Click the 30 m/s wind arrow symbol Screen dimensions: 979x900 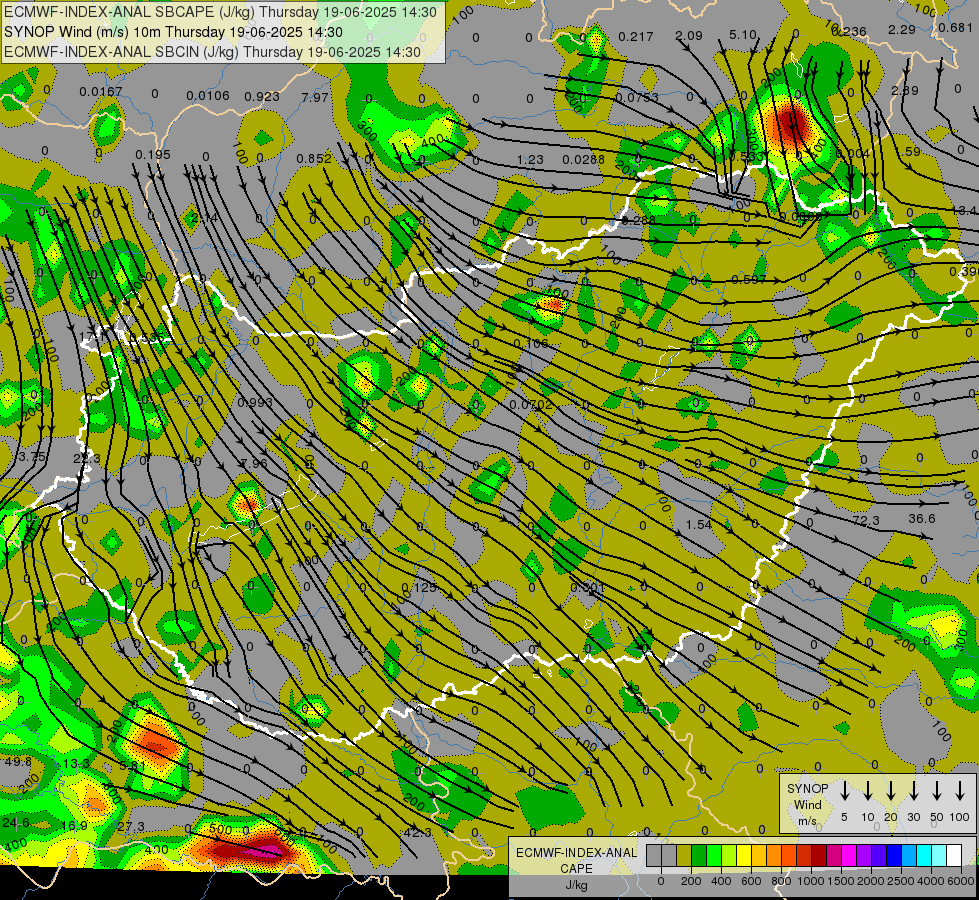(x=914, y=791)
